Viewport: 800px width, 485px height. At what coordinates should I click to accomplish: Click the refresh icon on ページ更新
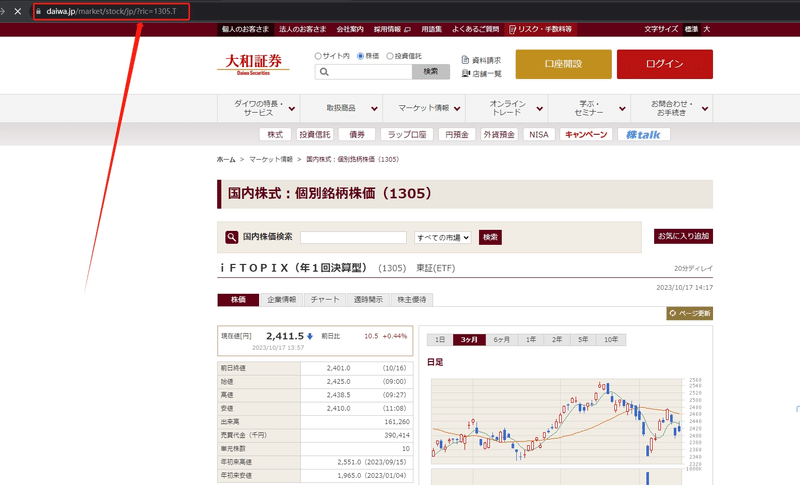pyautogui.click(x=672, y=313)
